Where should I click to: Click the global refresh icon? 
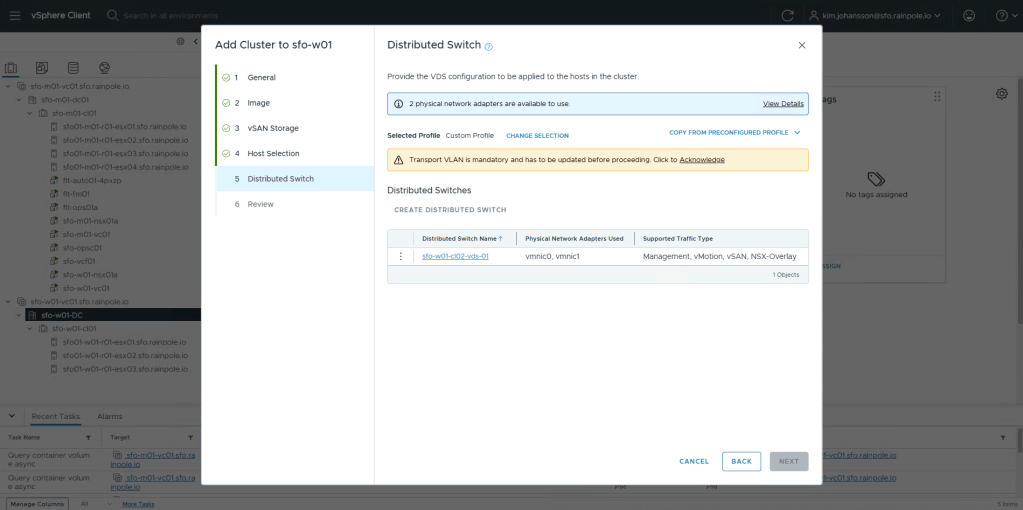click(788, 16)
